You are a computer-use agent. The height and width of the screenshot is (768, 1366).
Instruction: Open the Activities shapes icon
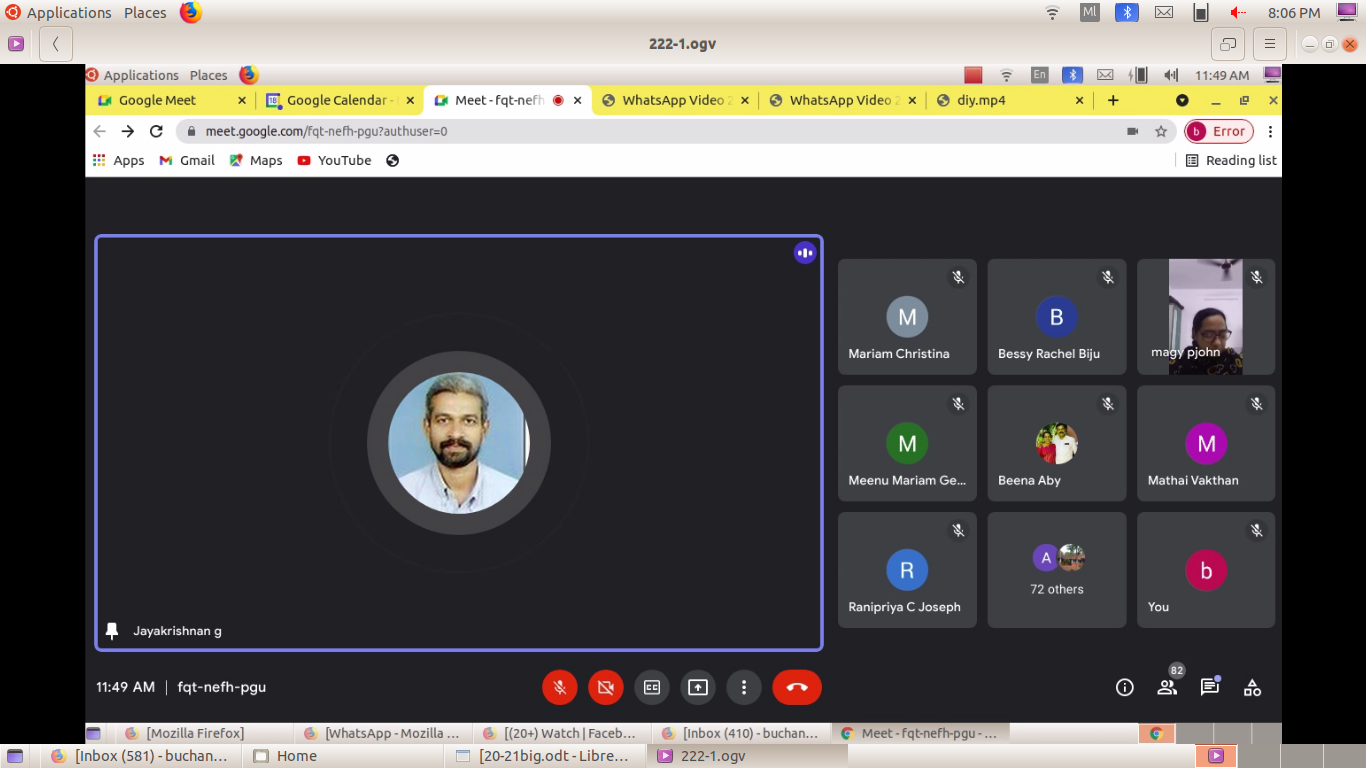pos(1252,687)
